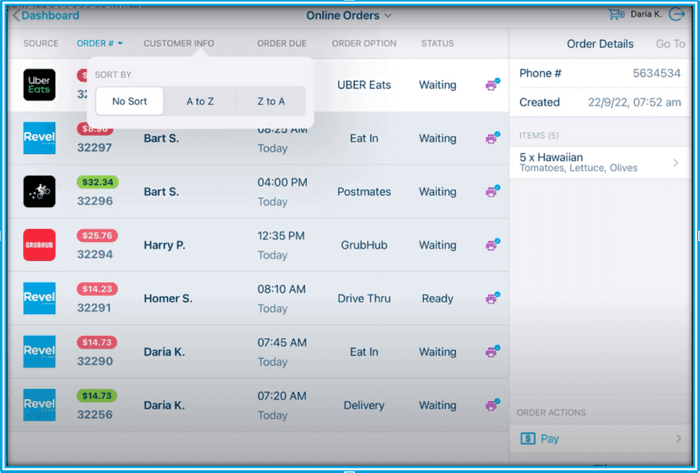Click the red $14.73 badge on order 32290

(97, 342)
